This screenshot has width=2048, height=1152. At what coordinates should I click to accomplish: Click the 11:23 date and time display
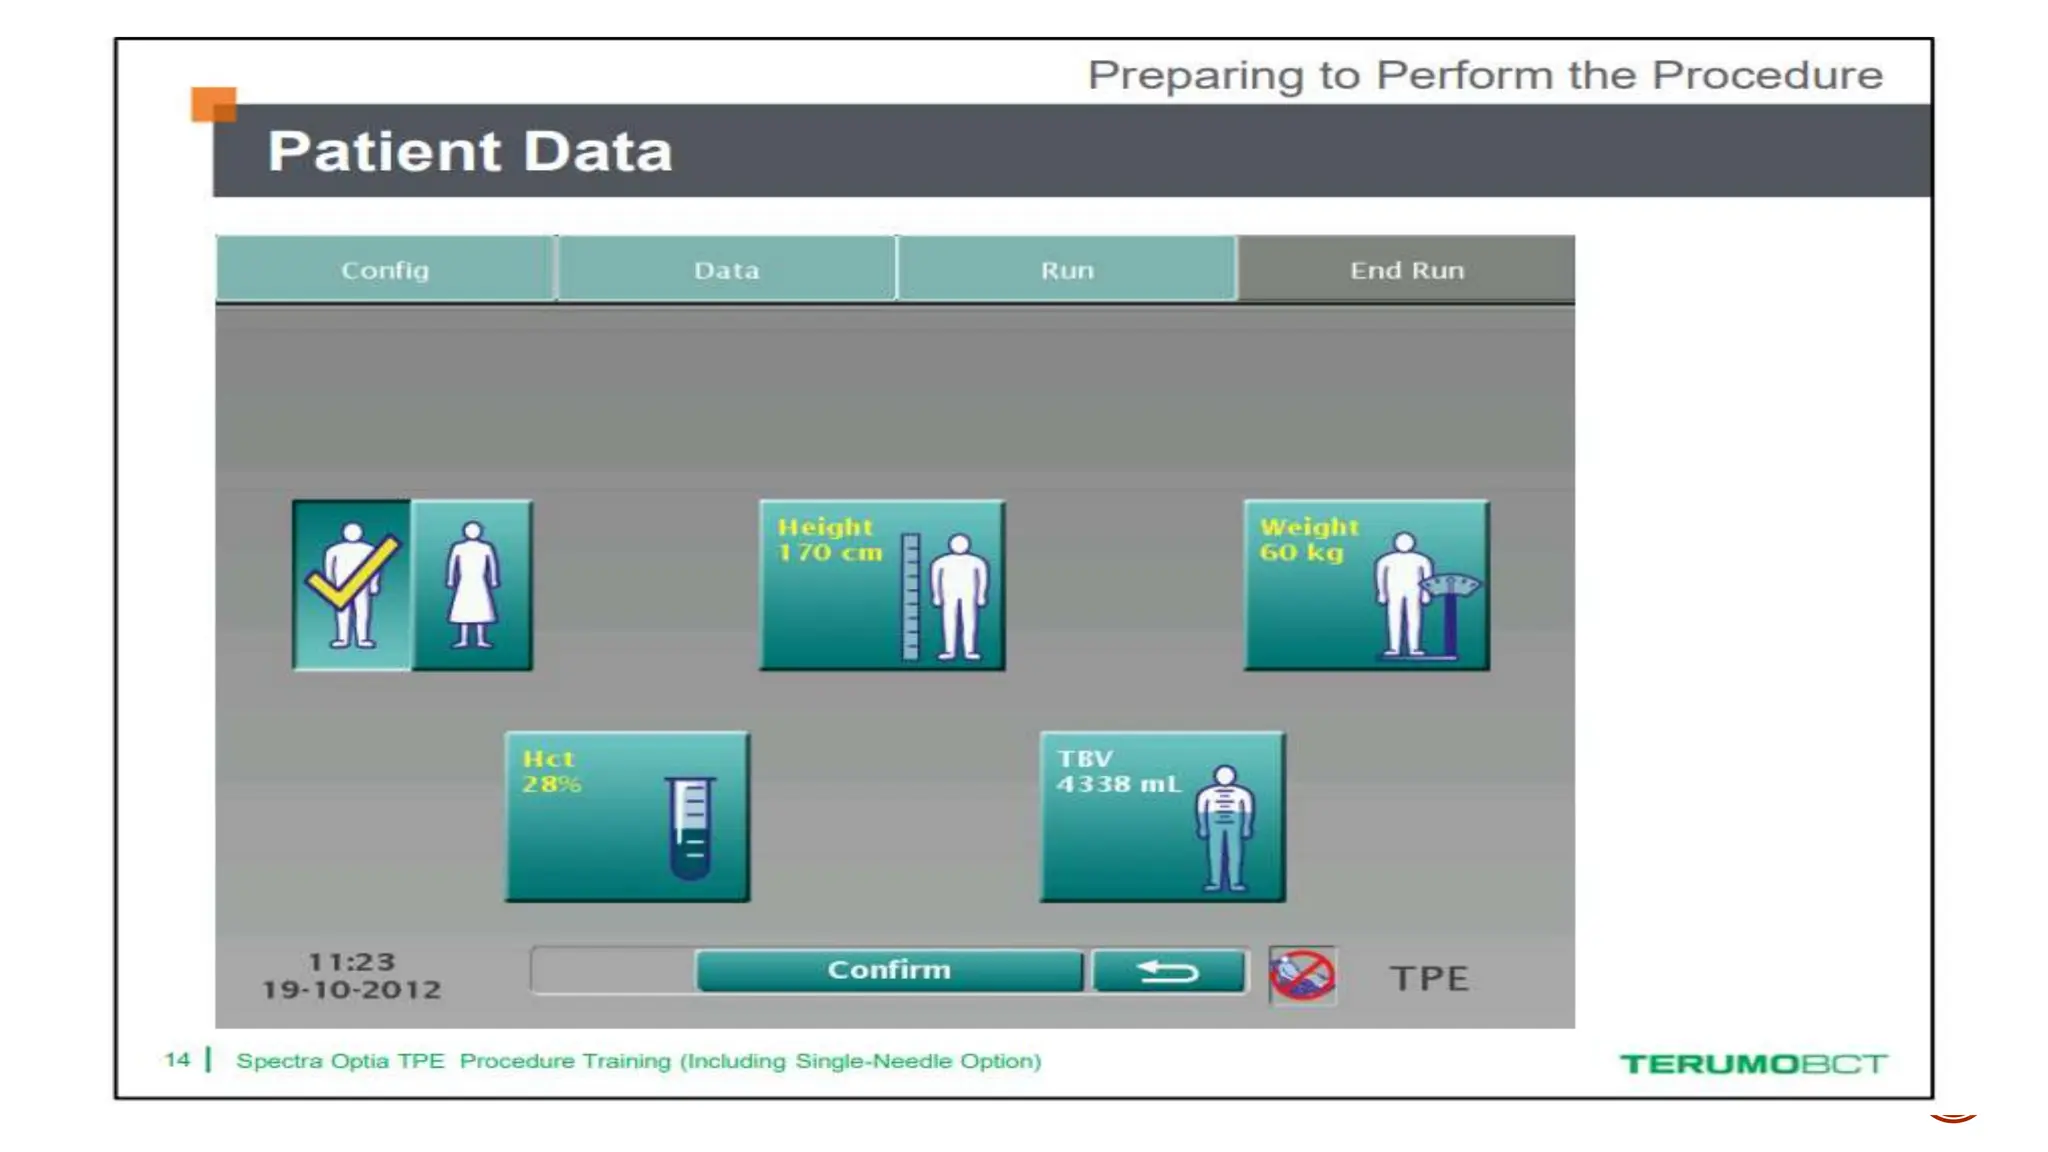tap(351, 975)
